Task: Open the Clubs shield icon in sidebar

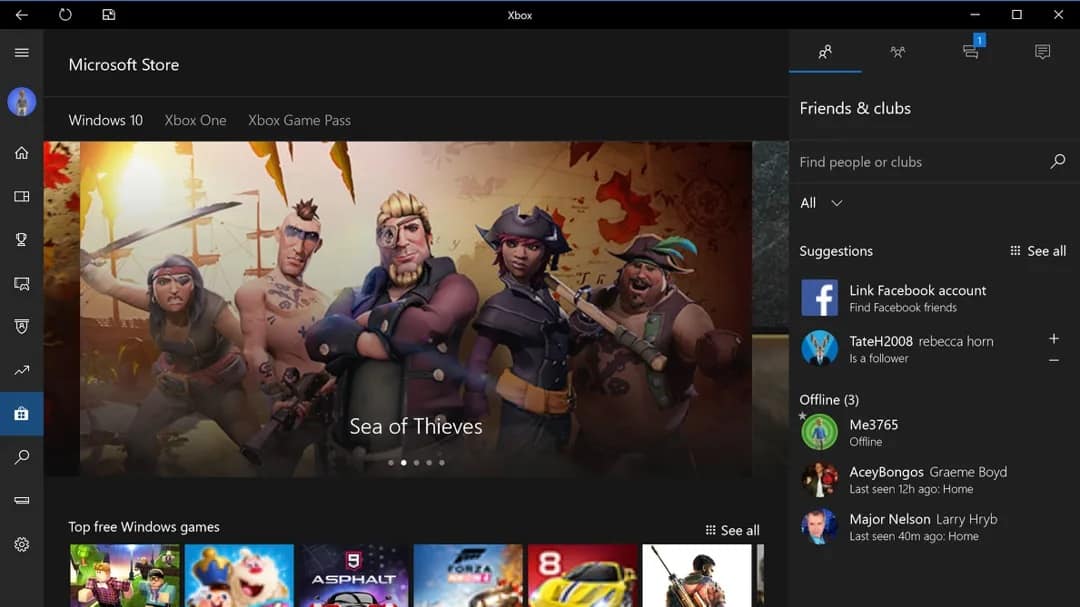Action: point(21,327)
